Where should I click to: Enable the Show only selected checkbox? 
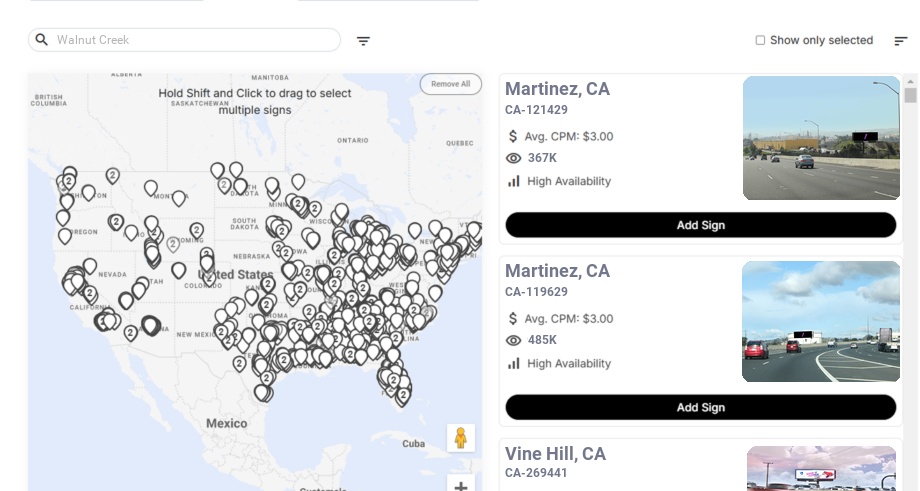760,41
